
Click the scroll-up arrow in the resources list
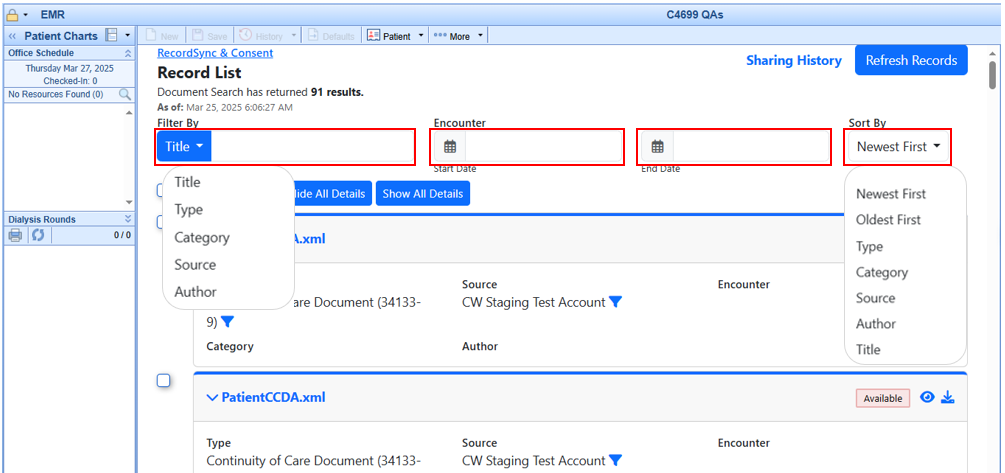tap(129, 112)
